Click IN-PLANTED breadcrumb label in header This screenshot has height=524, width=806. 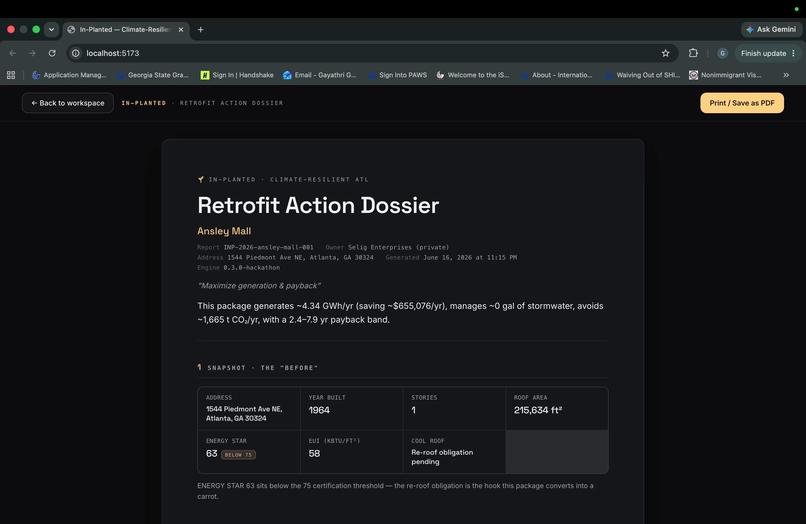coord(144,103)
